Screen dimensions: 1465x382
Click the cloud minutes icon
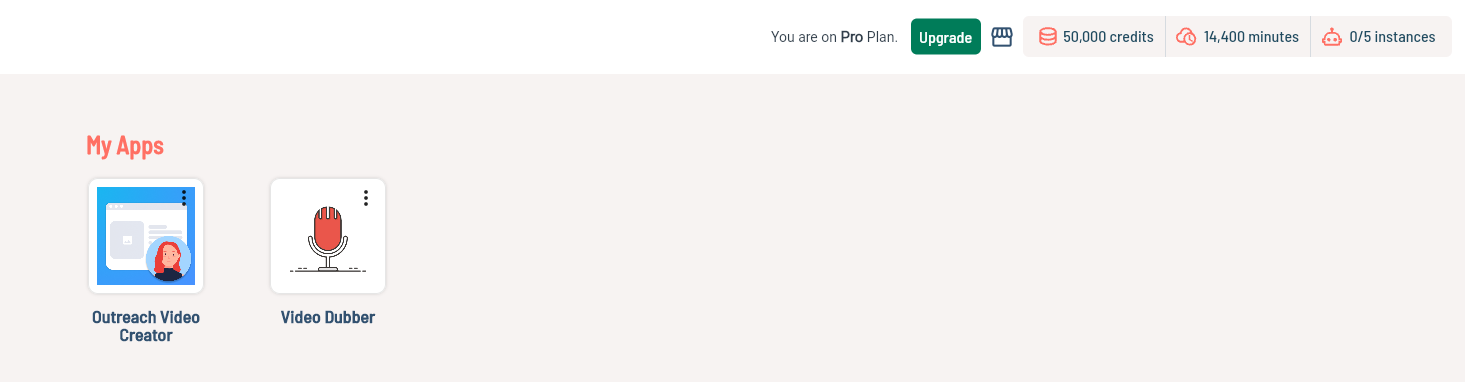click(x=1187, y=37)
